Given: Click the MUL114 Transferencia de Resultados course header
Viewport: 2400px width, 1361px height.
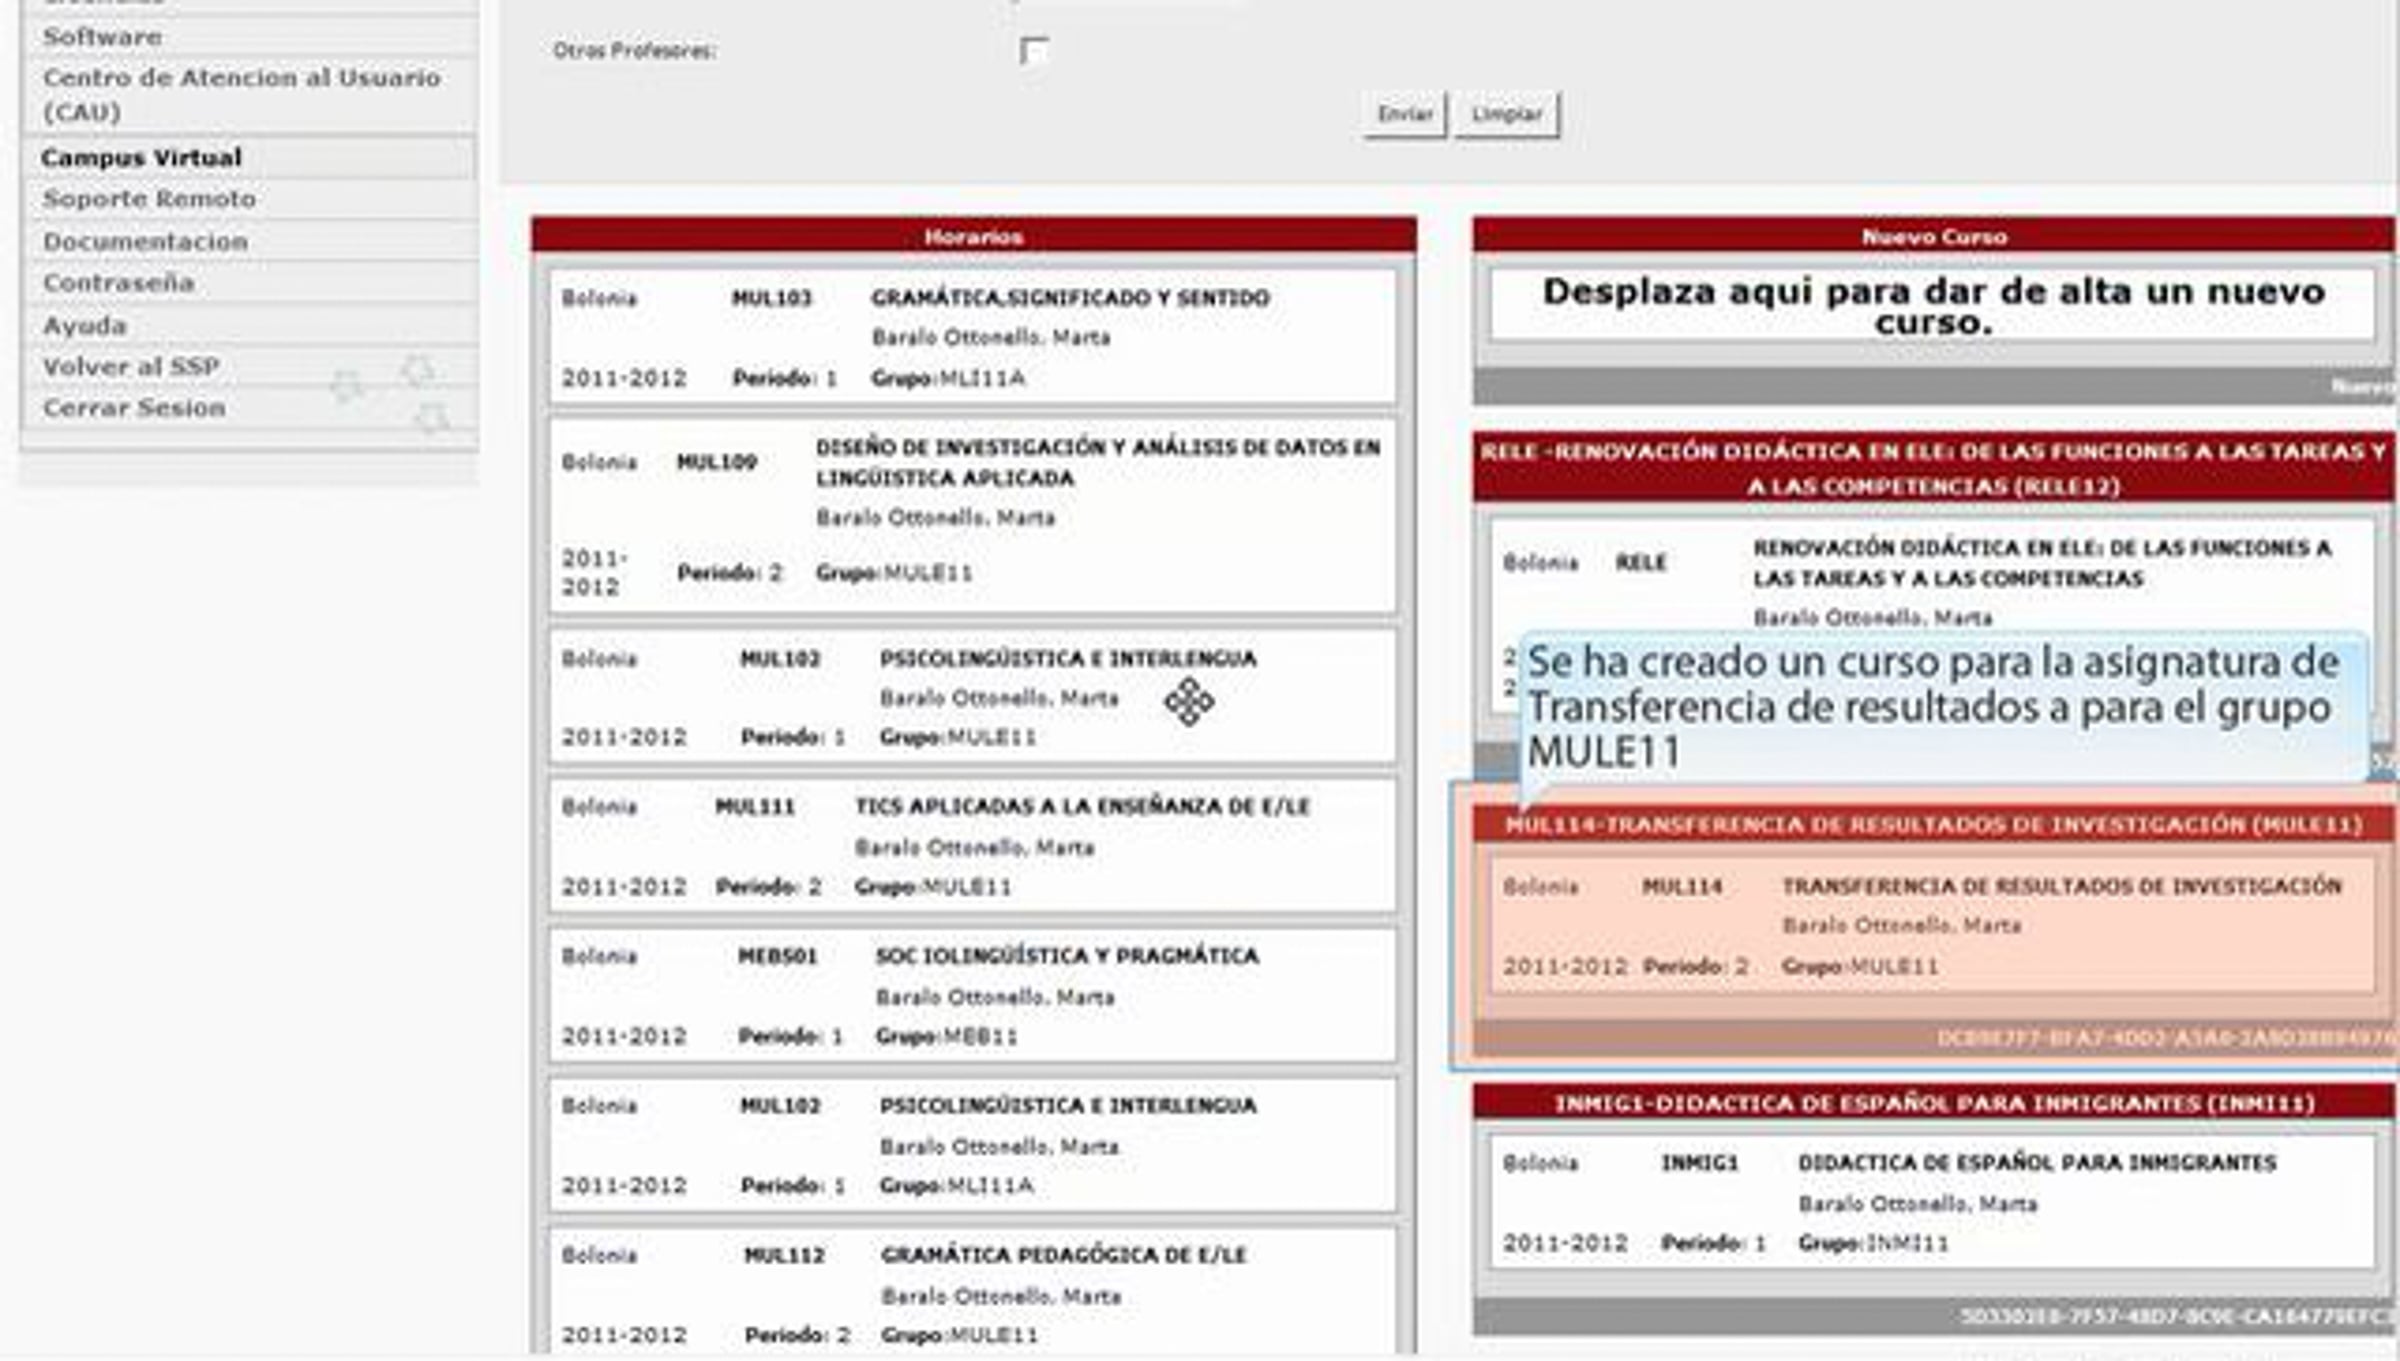Looking at the screenshot, I should pos(1934,824).
